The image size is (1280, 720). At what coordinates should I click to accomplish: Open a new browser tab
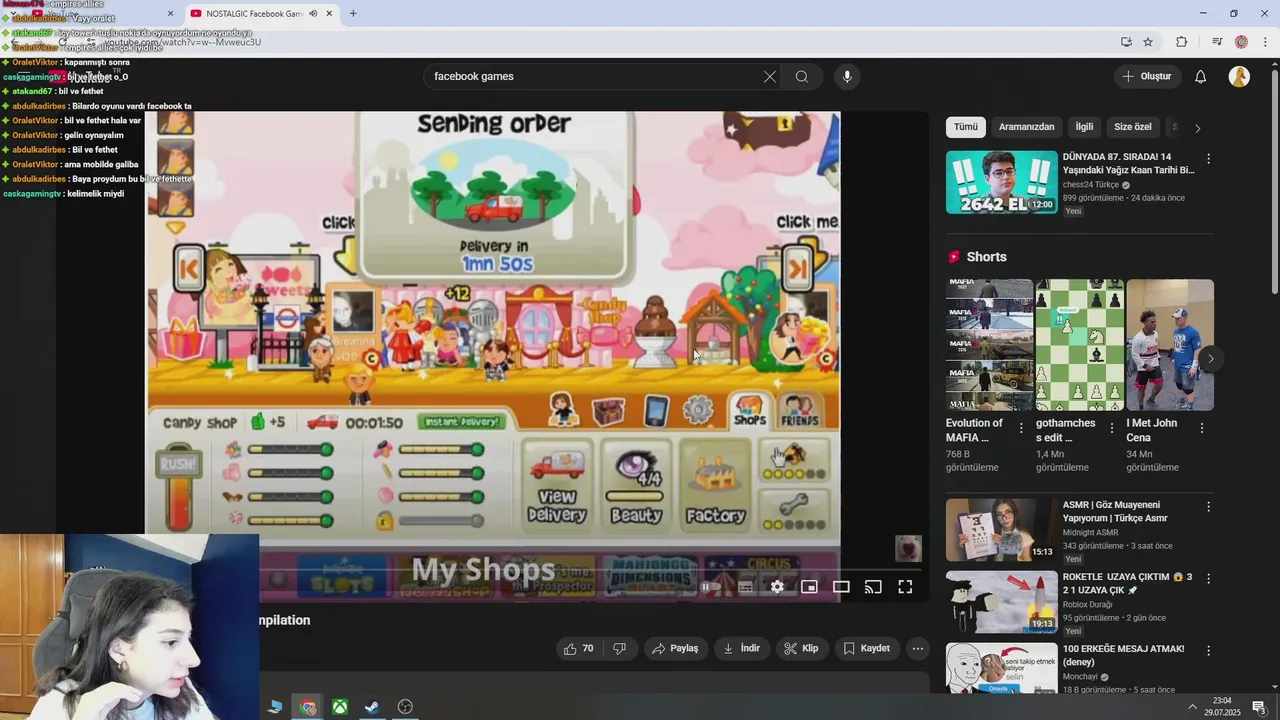[x=353, y=13]
